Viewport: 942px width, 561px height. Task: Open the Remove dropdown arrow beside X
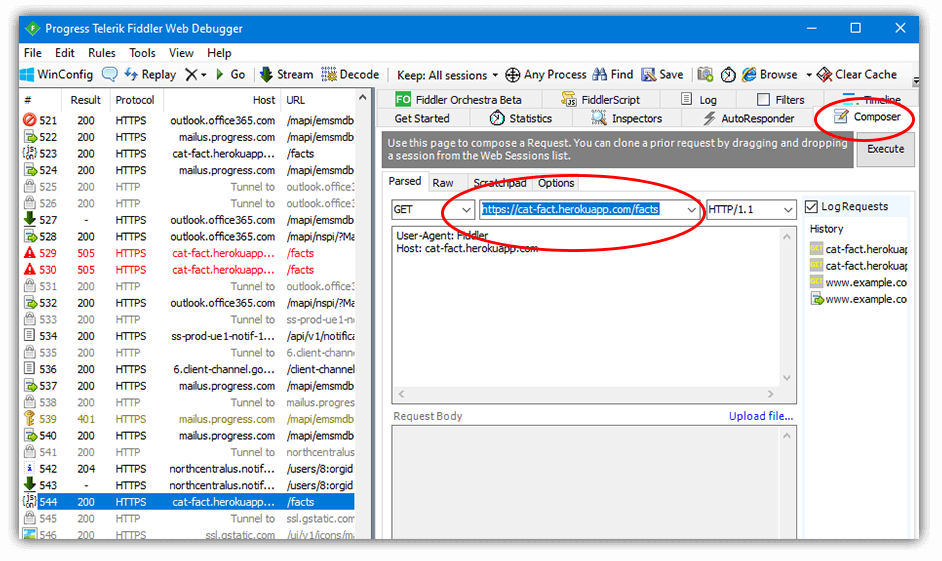[x=204, y=75]
